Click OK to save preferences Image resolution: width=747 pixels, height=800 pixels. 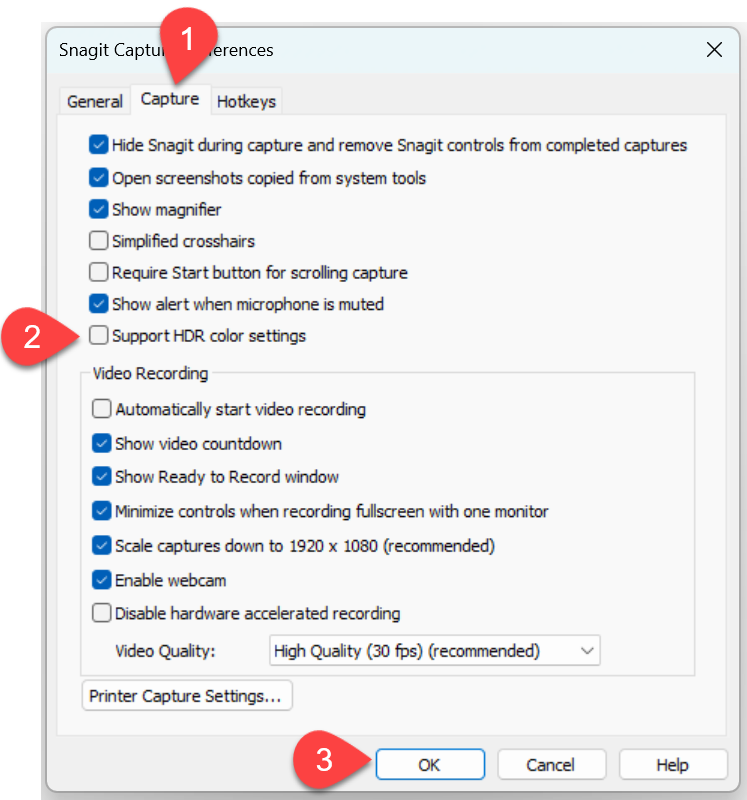(429, 765)
